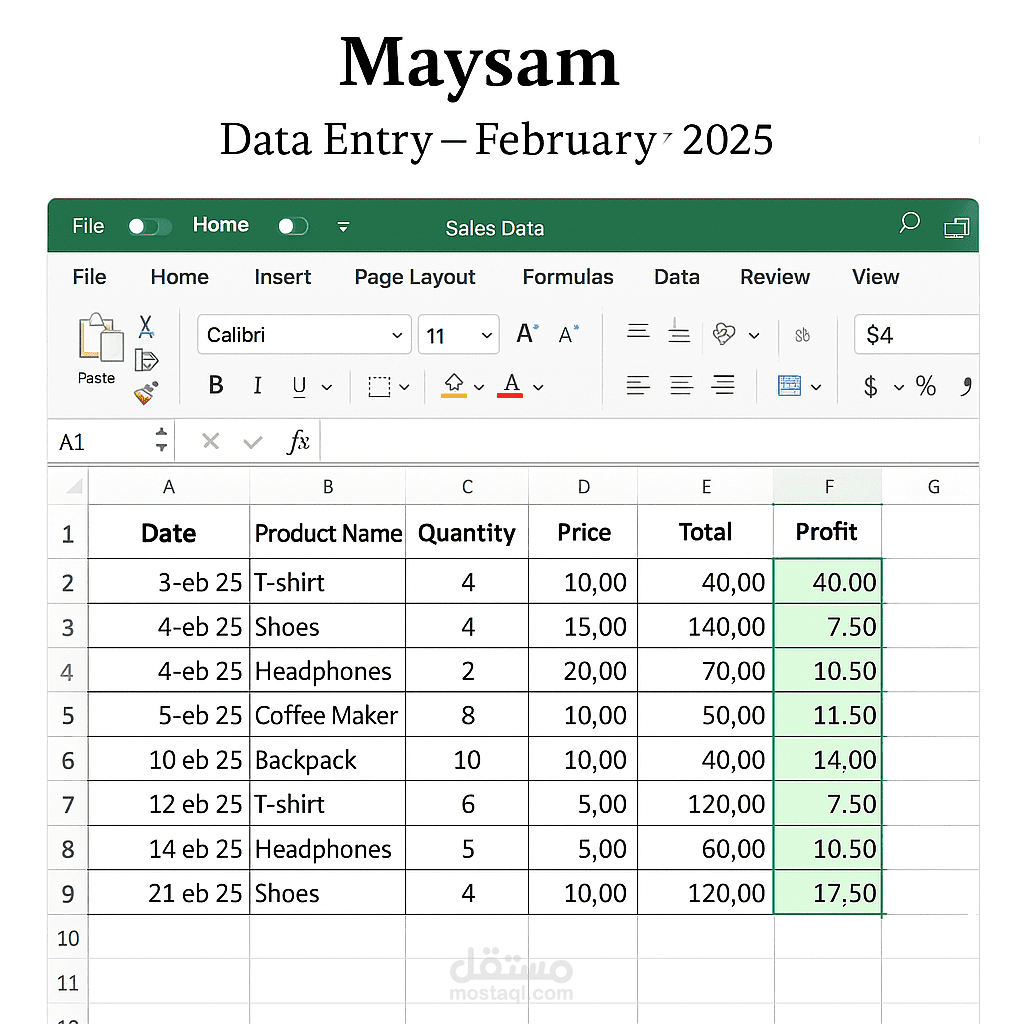Switch to the Formulas tab
Viewport: 1024px width, 1024px height.
(x=568, y=277)
